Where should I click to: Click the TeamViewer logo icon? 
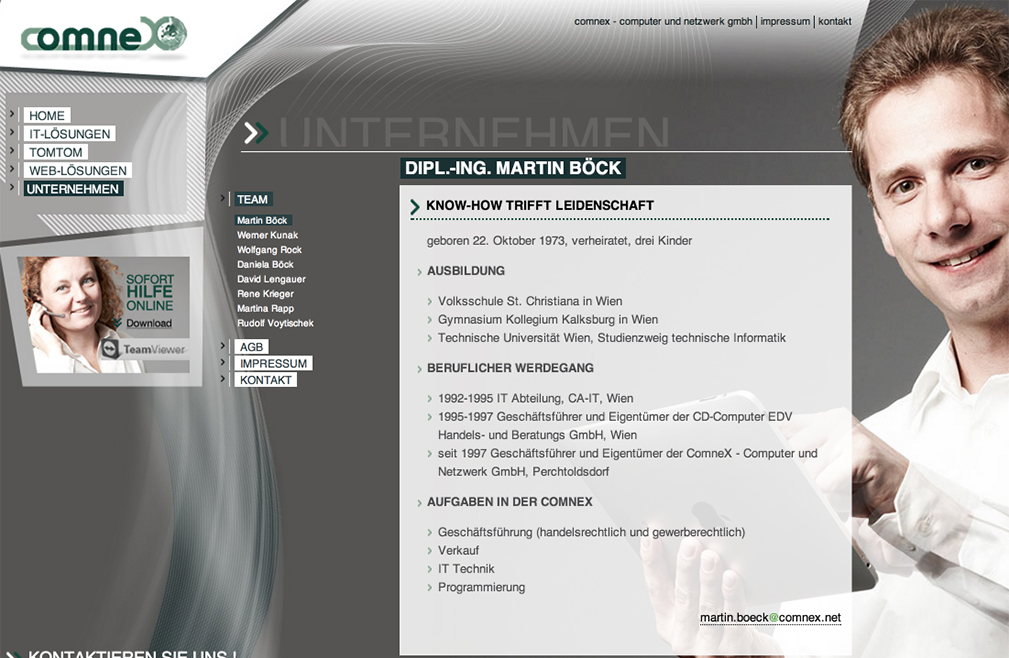click(x=110, y=349)
